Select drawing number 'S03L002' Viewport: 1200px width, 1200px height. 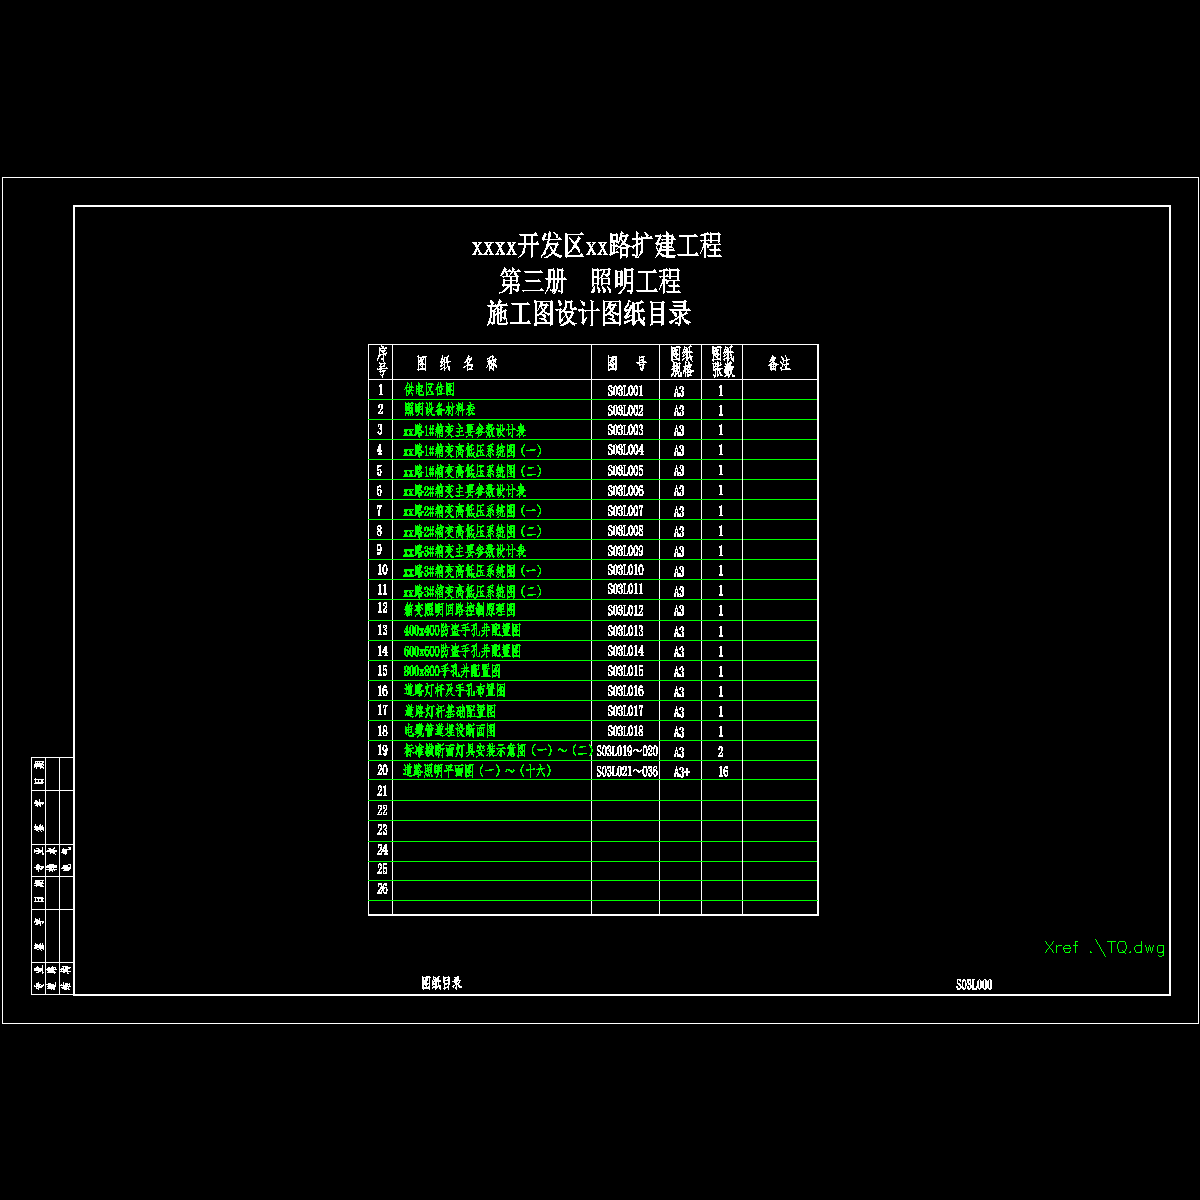[626, 411]
